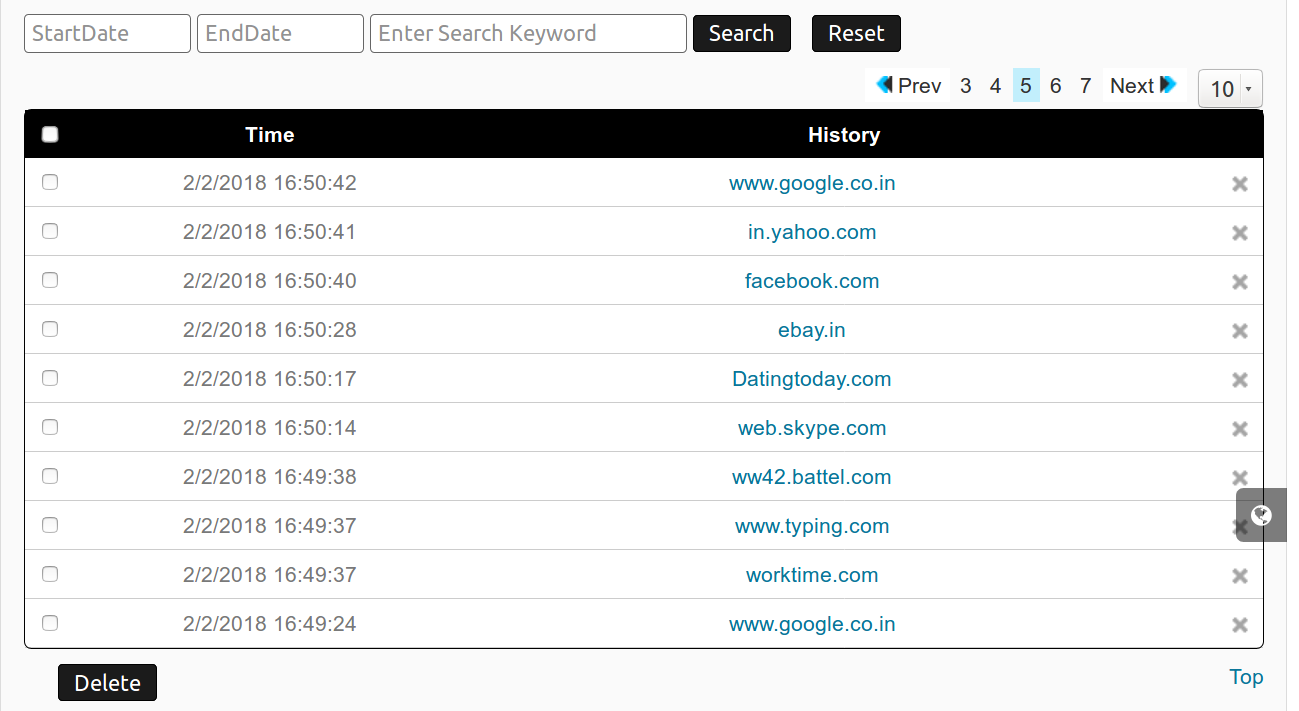The width and height of the screenshot is (1299, 711).
Task: Open the web.skype.com link
Action: click(812, 428)
